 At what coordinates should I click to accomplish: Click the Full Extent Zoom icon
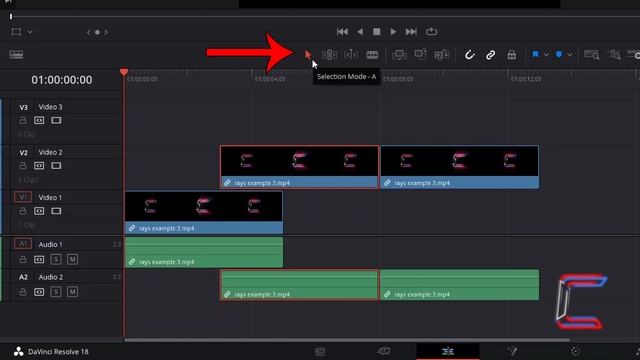pos(591,55)
